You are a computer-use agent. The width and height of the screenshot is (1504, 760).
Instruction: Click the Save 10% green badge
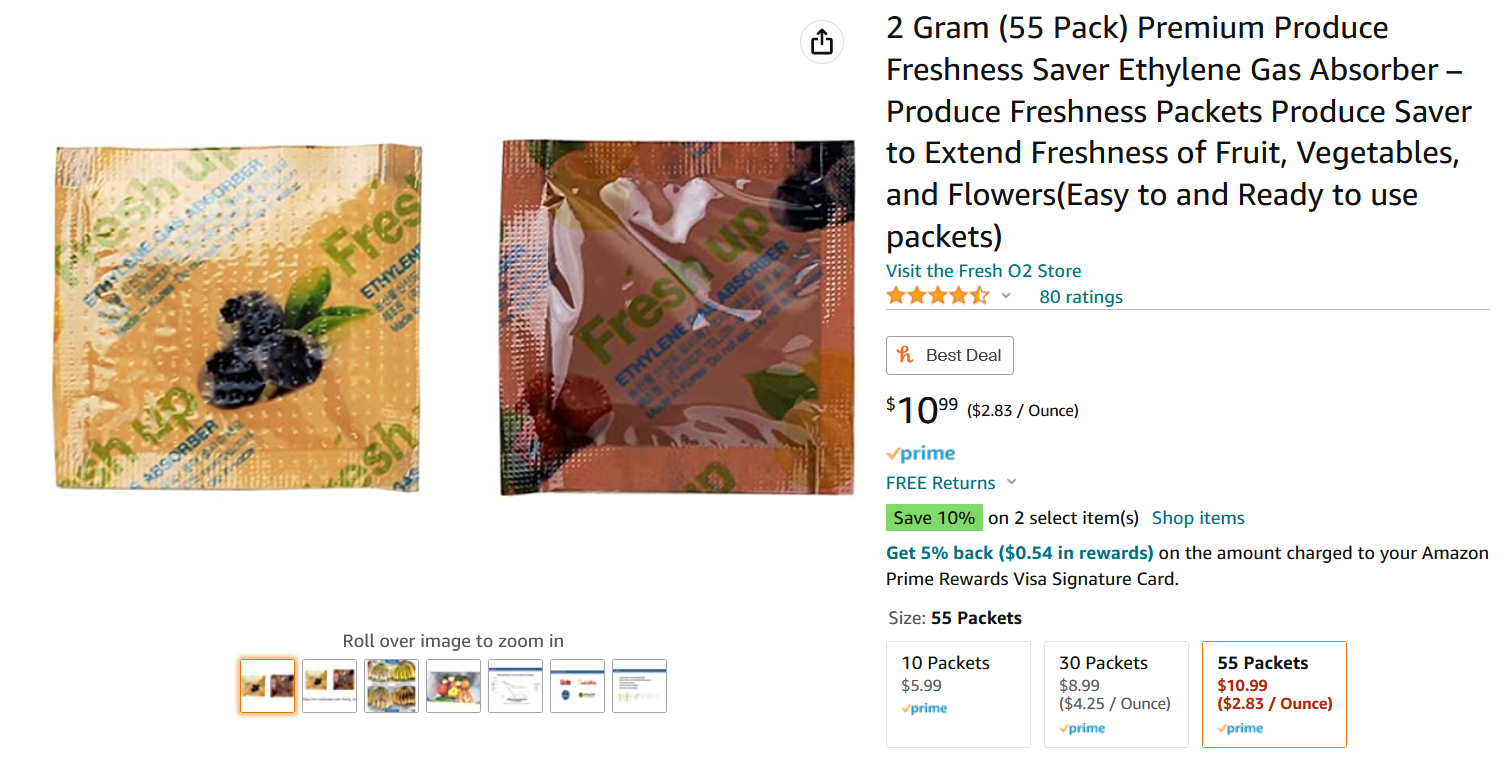pyautogui.click(x=934, y=518)
